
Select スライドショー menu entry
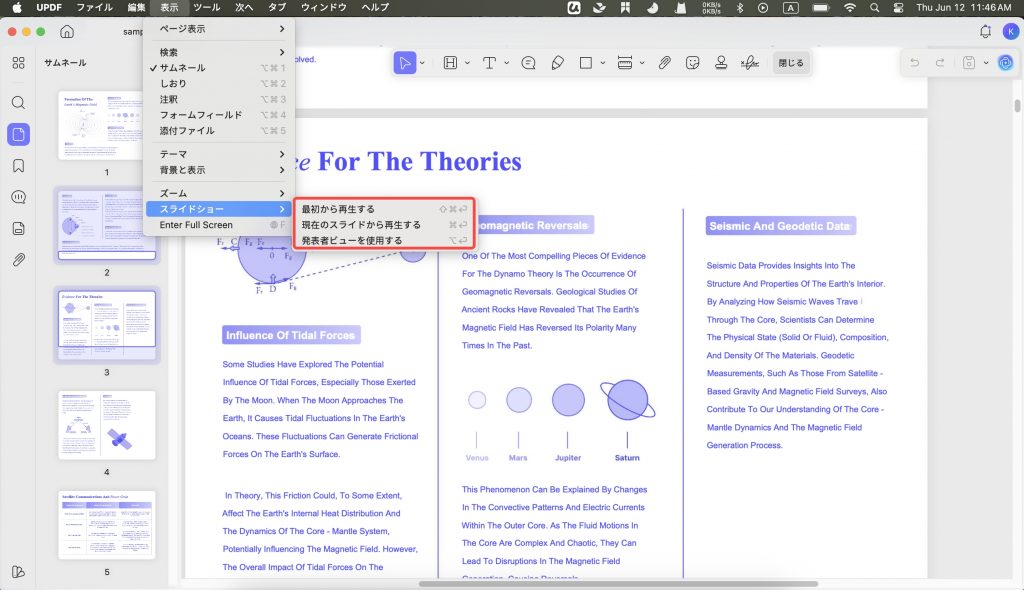[219, 209]
